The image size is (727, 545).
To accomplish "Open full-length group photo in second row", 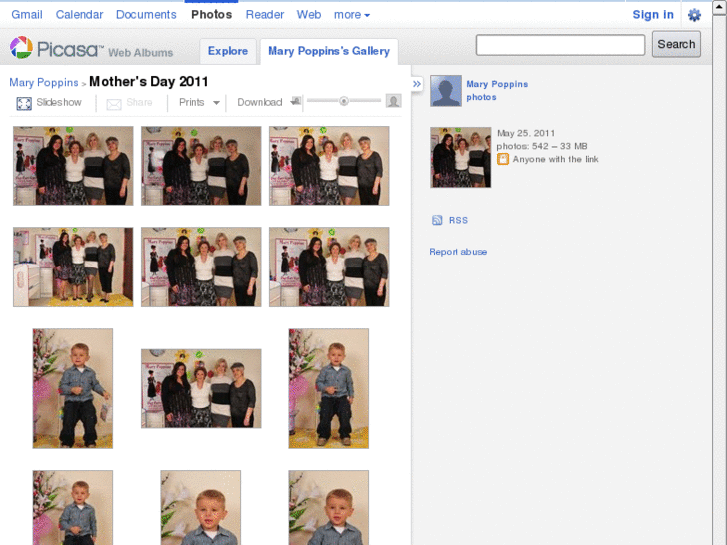I will click(x=73, y=267).
